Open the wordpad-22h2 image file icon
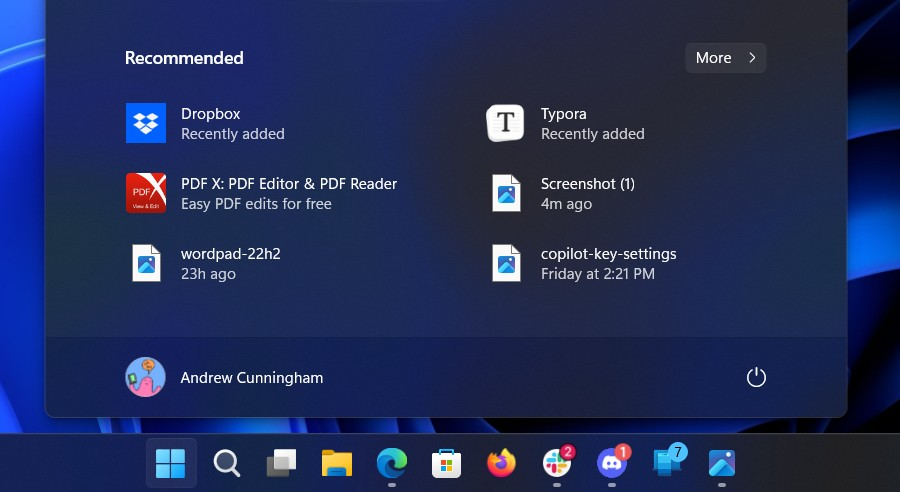This screenshot has height=492, width=900. [x=146, y=263]
